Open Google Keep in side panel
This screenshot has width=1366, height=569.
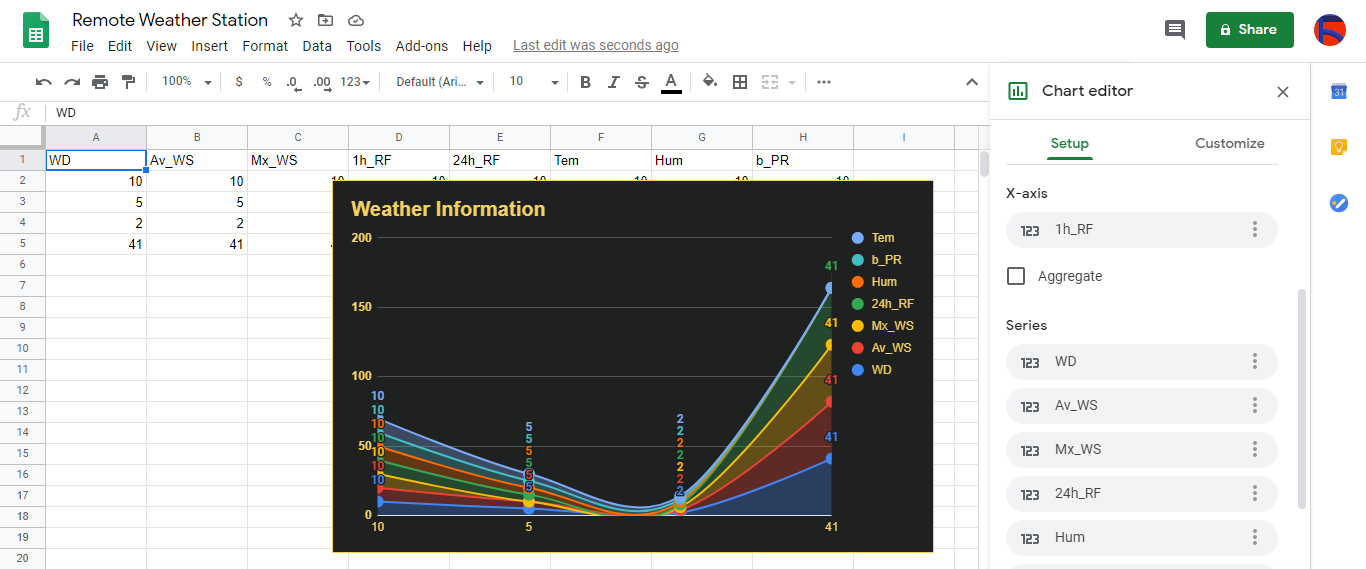(1338, 147)
